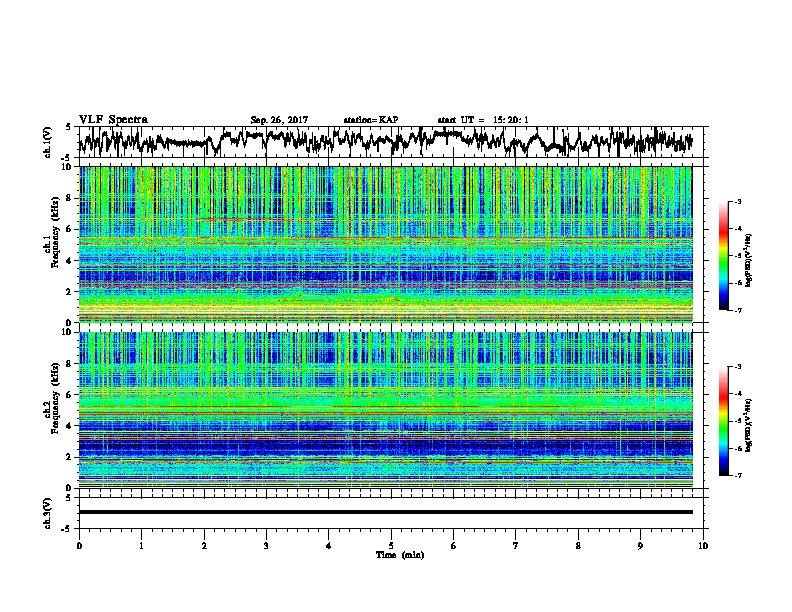Click inside the ch.1 spectrogram panel

point(386,244)
